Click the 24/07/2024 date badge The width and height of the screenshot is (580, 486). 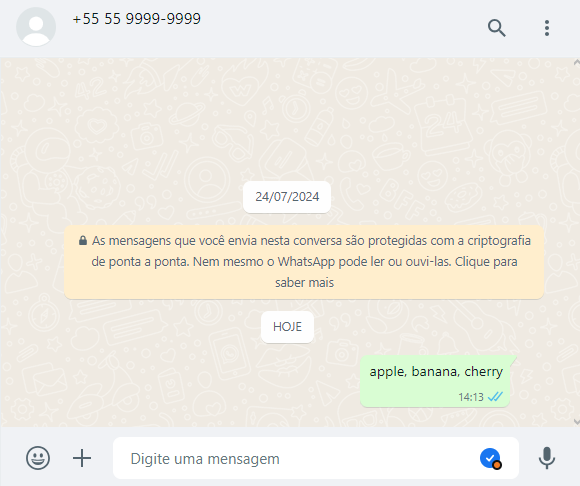287,197
